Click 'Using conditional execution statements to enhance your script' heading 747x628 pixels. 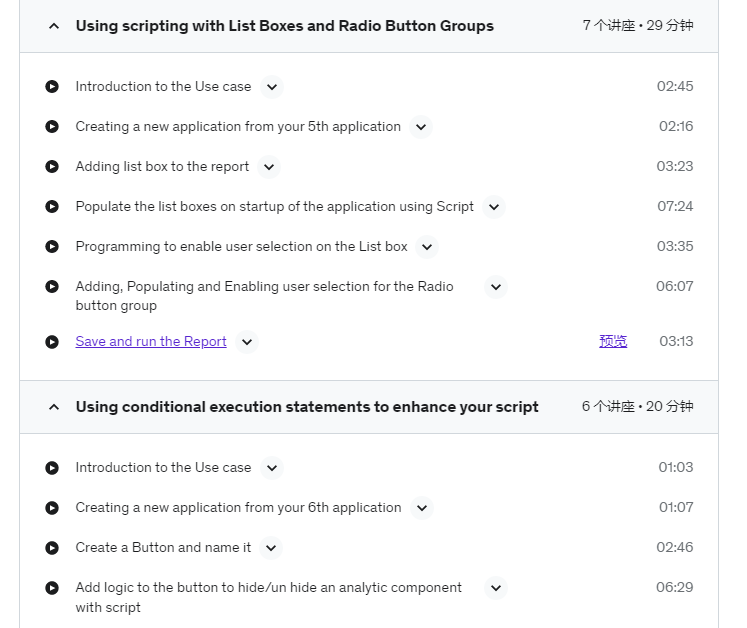(307, 407)
